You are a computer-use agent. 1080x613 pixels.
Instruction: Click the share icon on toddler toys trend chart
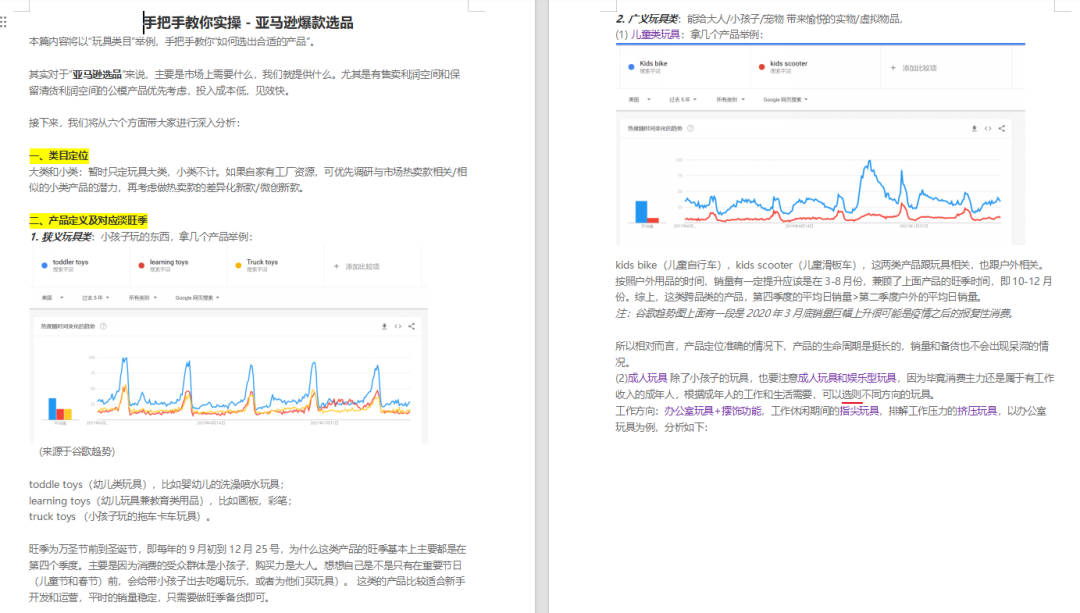pos(412,326)
